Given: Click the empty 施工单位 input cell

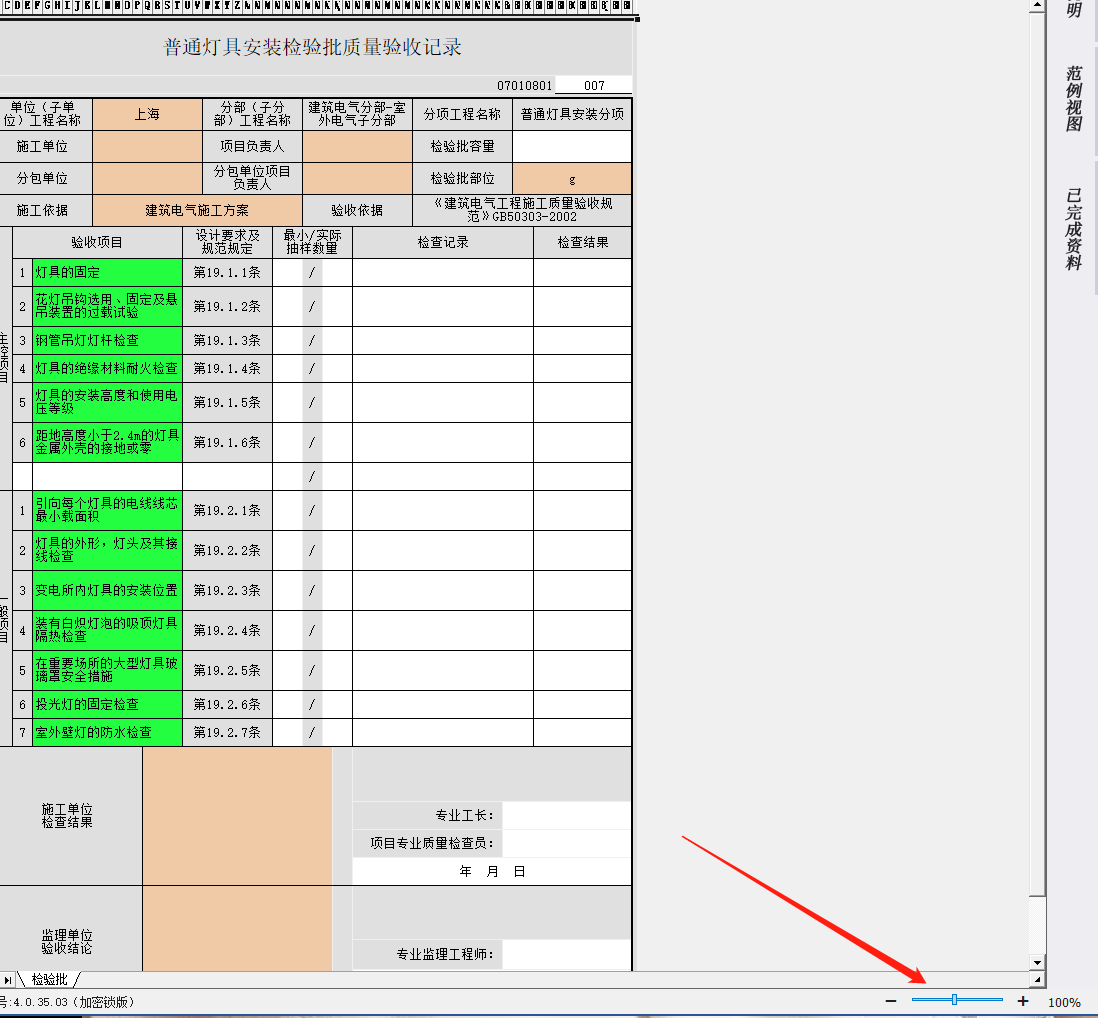Looking at the screenshot, I should [147, 146].
